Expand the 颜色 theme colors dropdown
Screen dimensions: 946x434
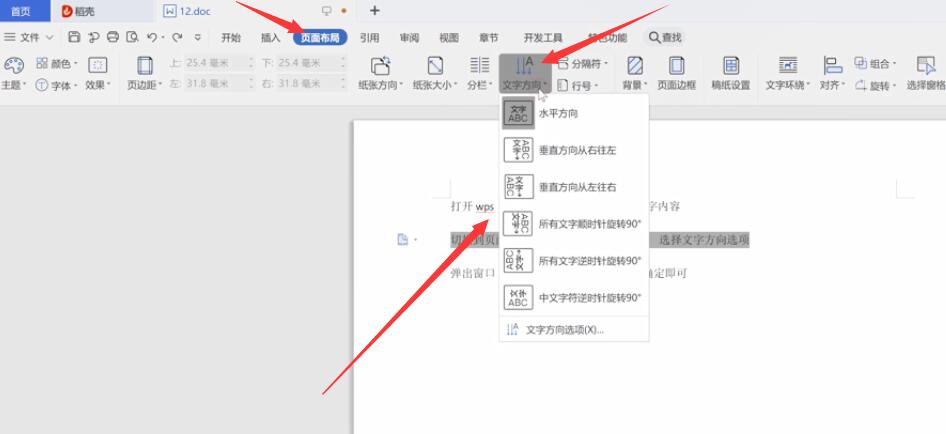pyautogui.click(x=57, y=63)
